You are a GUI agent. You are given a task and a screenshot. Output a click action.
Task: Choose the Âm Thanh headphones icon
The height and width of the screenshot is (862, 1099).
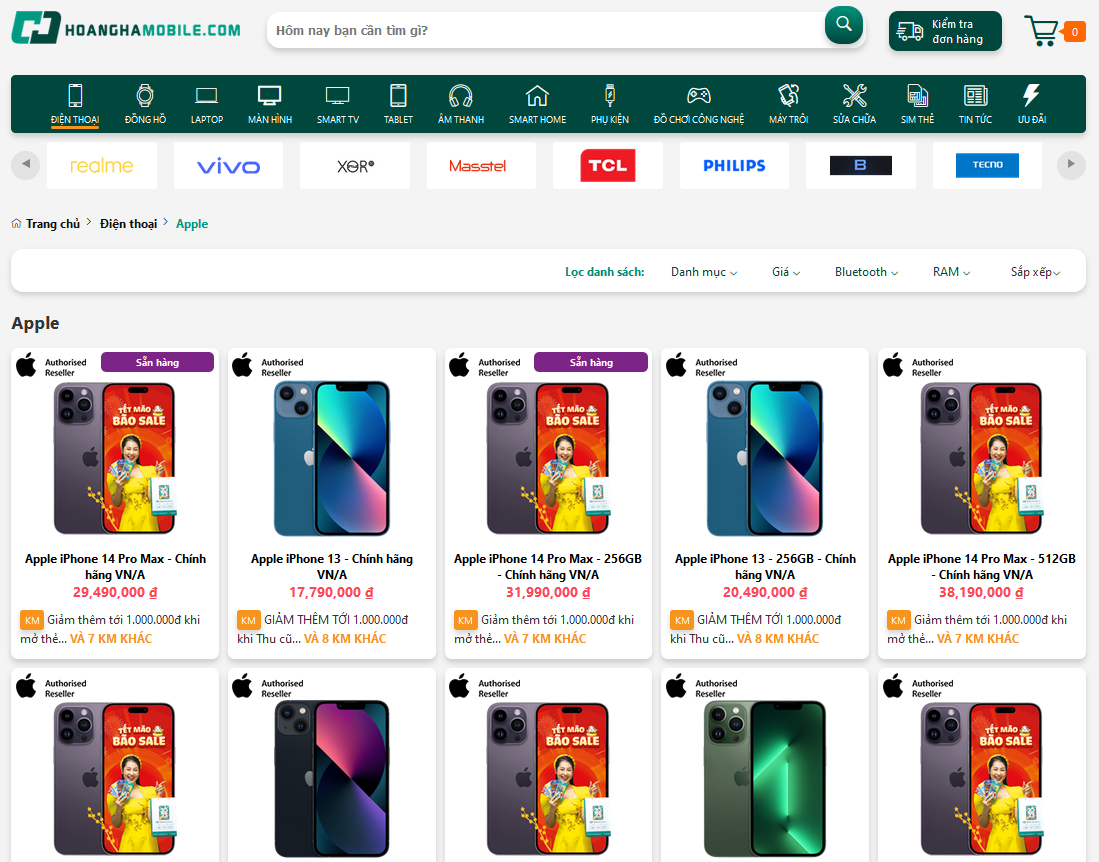coord(460,96)
